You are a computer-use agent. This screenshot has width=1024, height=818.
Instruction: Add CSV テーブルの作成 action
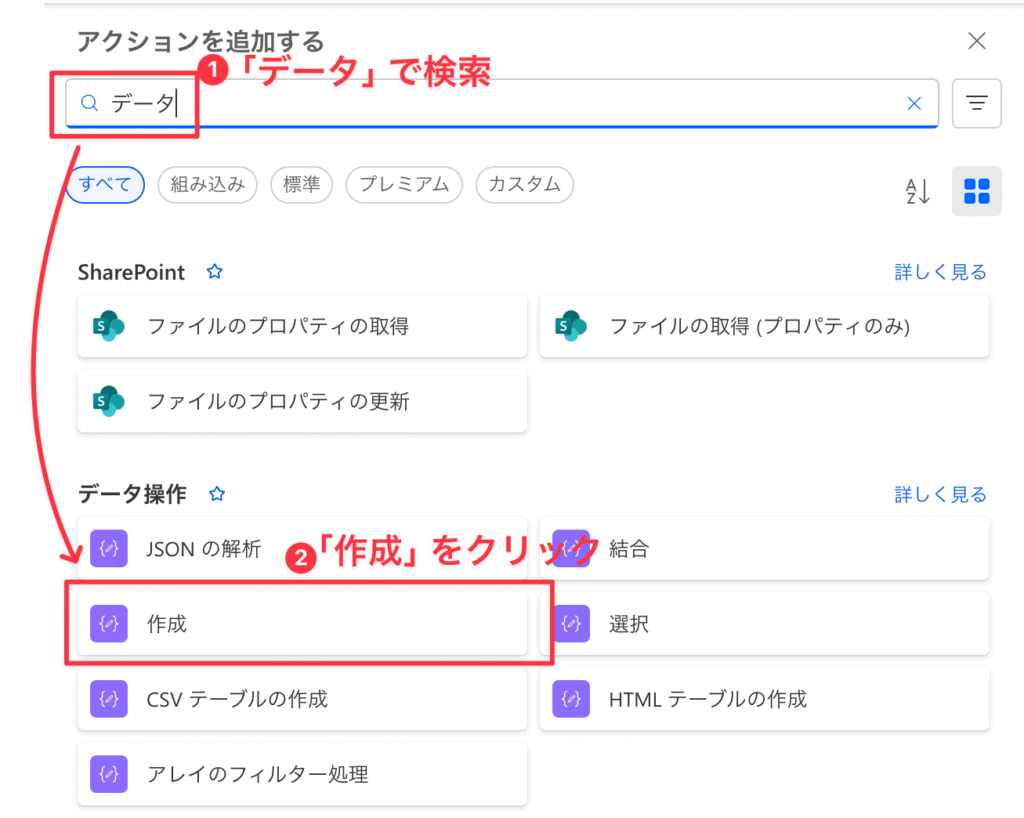[x=302, y=699]
